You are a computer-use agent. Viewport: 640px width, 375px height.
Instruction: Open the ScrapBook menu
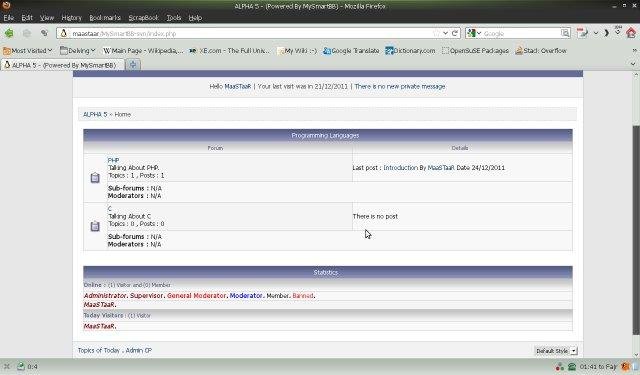click(143, 18)
